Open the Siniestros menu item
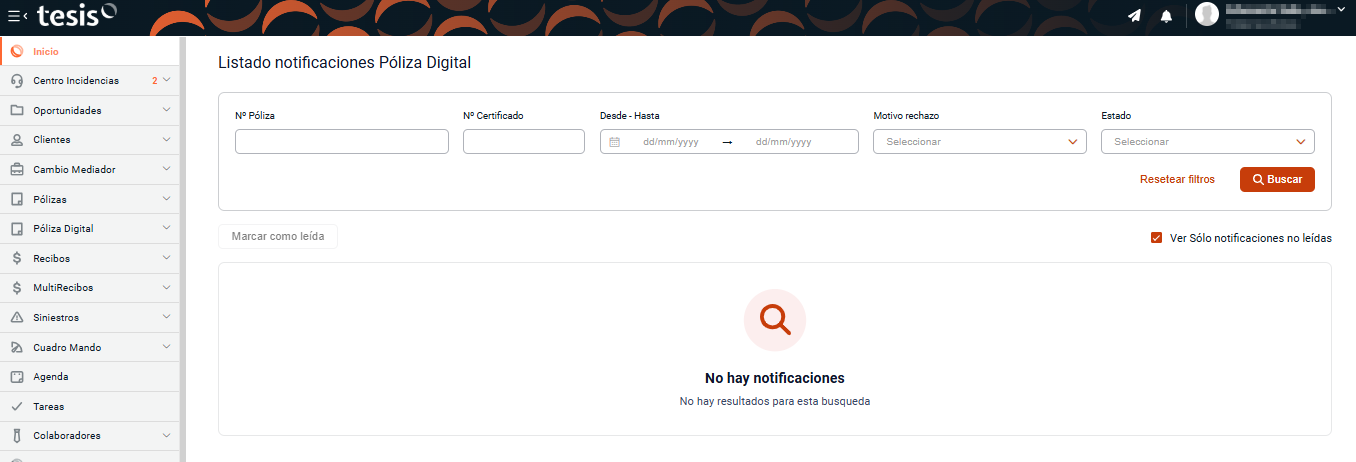The width and height of the screenshot is (1356, 462). coord(90,318)
